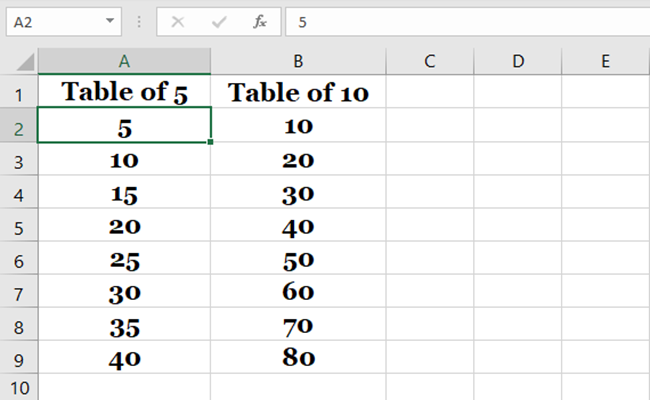Screen dimensions: 650x400
Task: Select row 5 header
Action: coord(19,227)
